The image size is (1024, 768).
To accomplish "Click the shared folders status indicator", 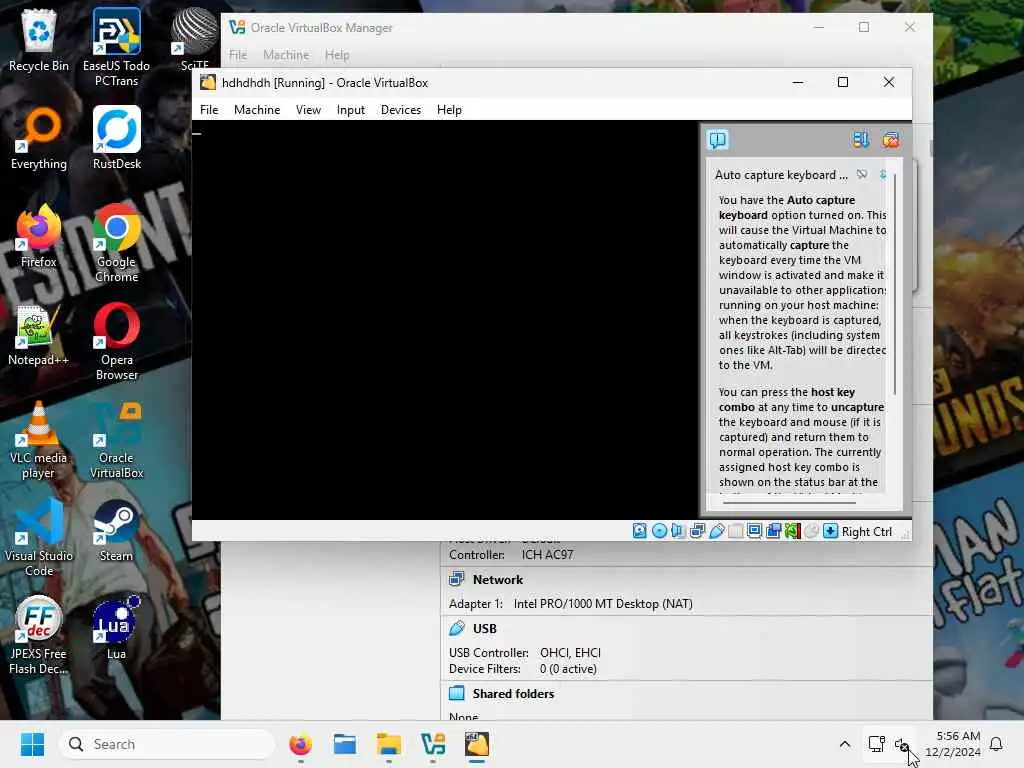I will pyautogui.click(x=735, y=531).
